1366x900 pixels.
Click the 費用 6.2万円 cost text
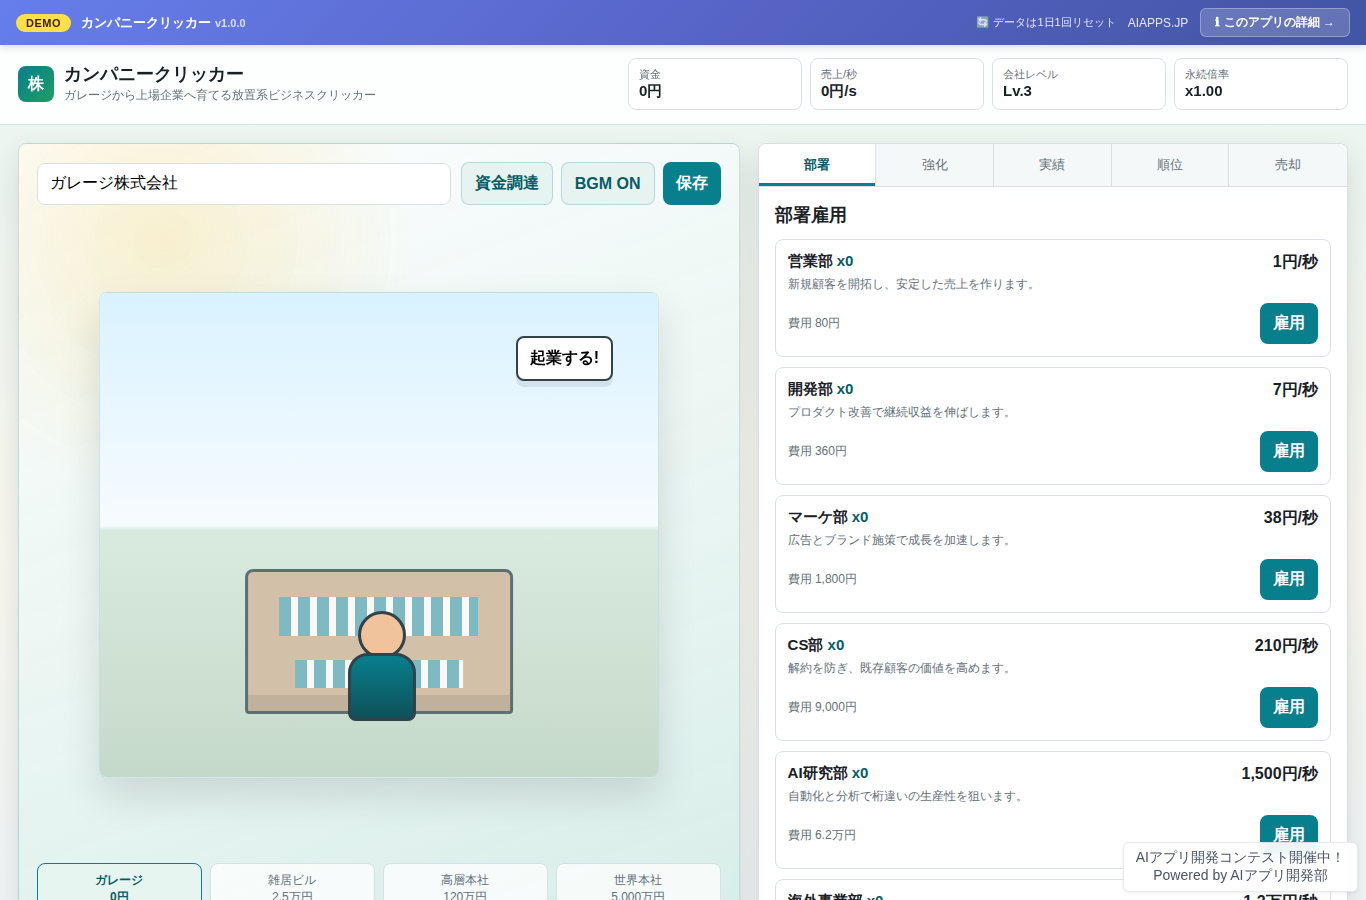822,835
